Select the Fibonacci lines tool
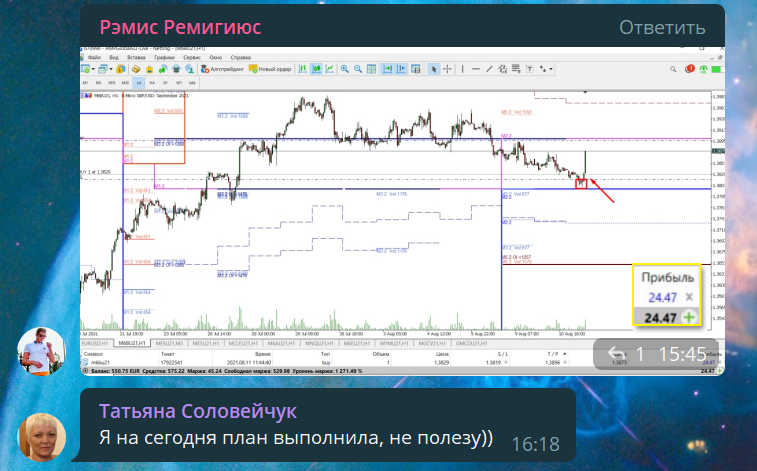 [516, 69]
